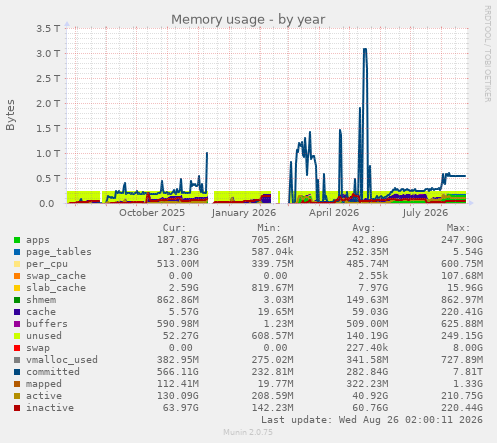
Task: Click active current value 130.09G
Action: click(178, 396)
